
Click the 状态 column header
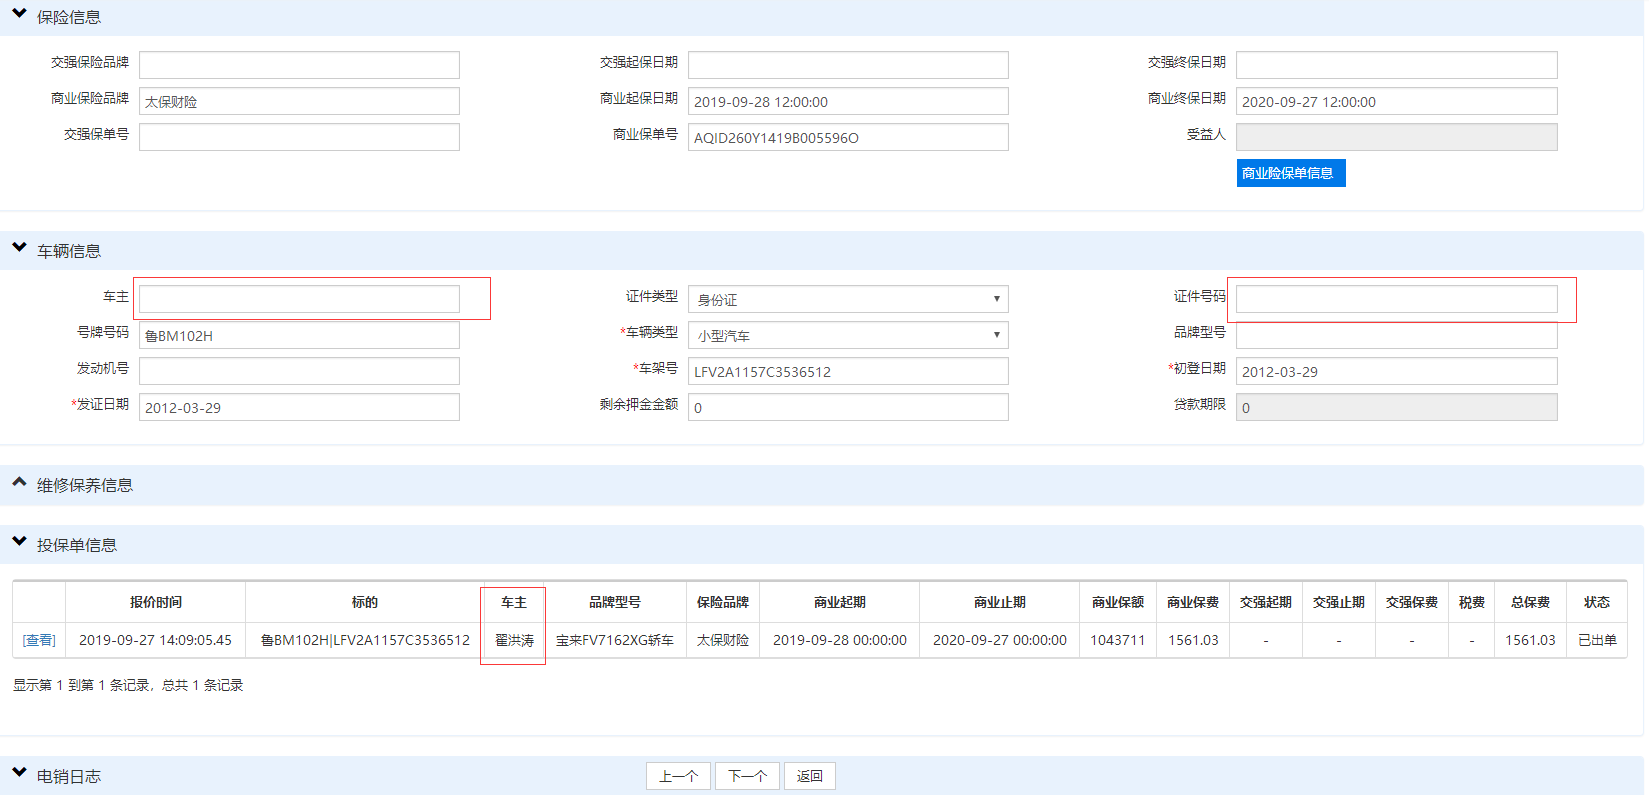[x=1597, y=602]
